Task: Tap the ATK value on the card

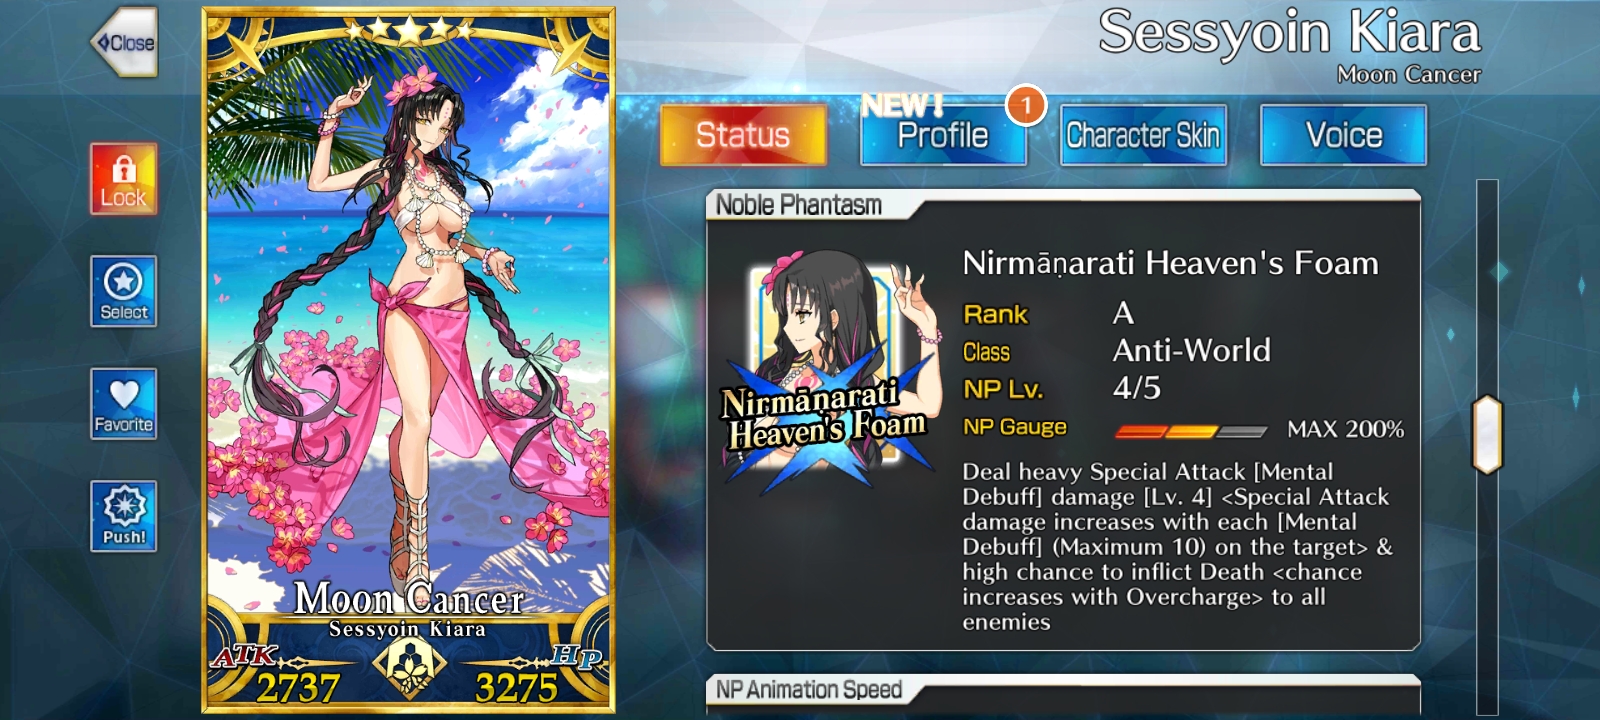Action: pos(297,687)
